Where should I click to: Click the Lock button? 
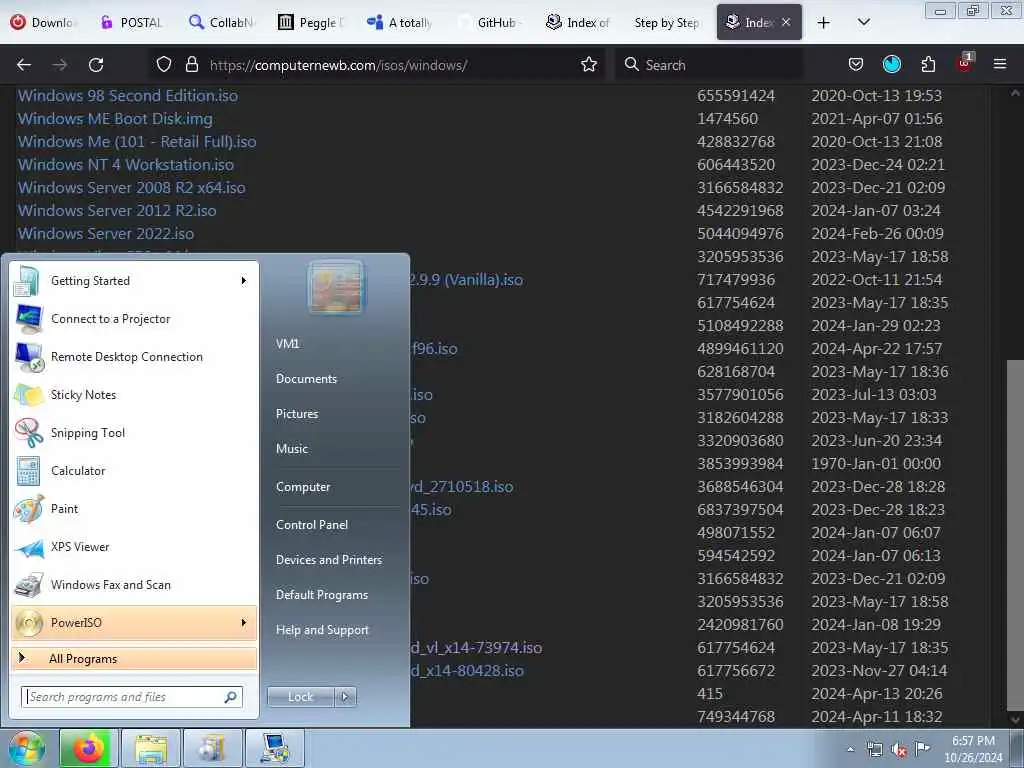point(301,697)
